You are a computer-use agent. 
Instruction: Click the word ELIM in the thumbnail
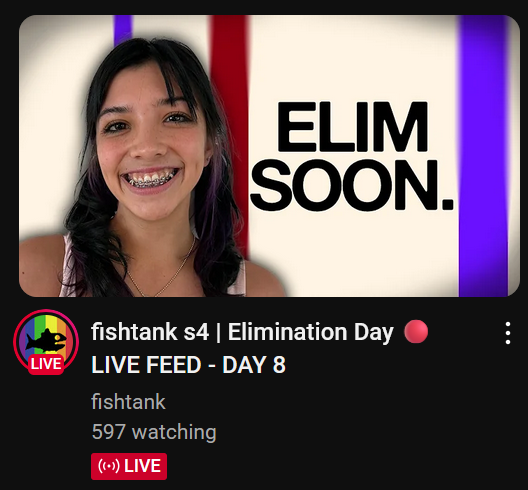coord(353,127)
